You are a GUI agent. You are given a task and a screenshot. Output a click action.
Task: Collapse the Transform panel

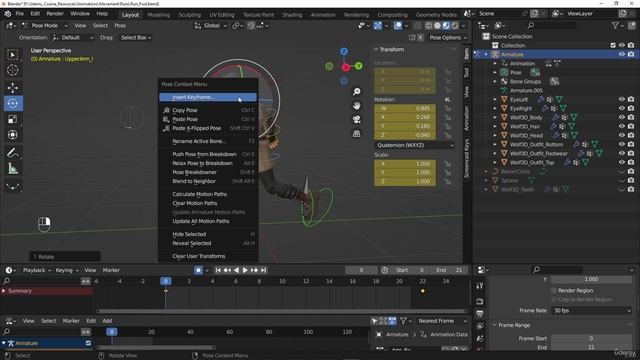(376, 49)
